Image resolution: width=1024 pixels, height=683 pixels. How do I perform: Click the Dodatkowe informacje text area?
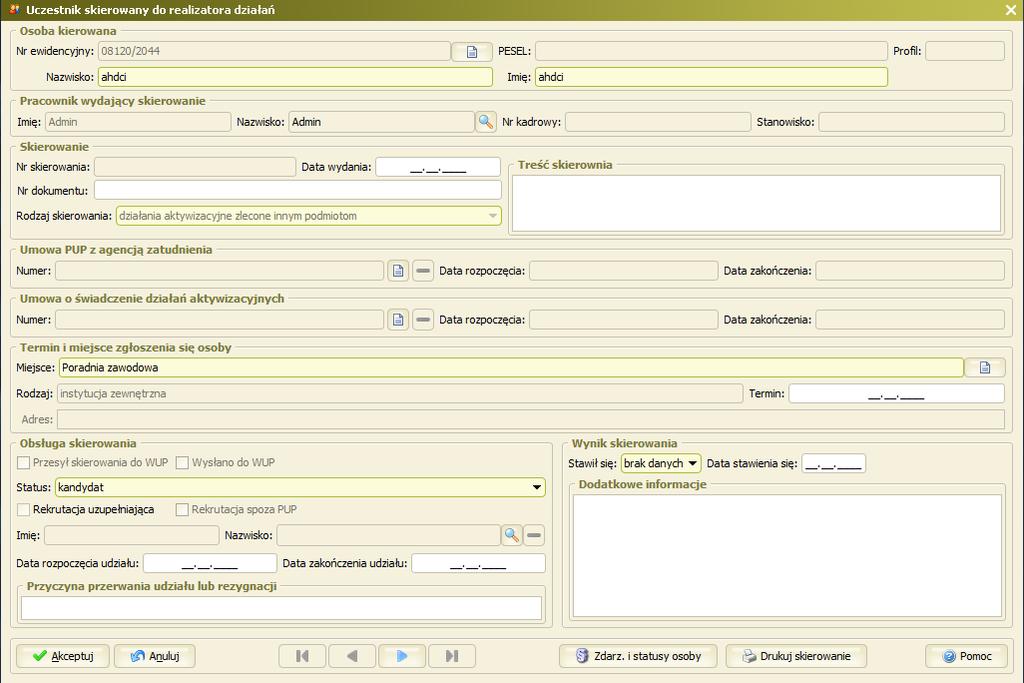click(x=787, y=556)
